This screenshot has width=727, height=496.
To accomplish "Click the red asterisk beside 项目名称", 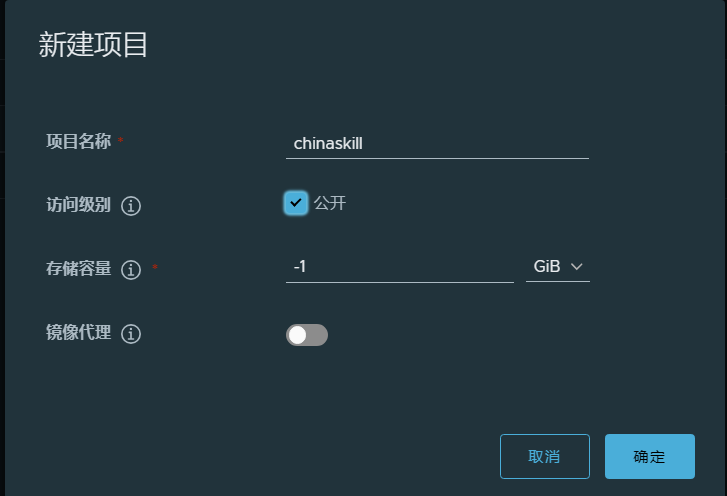I will (121, 141).
